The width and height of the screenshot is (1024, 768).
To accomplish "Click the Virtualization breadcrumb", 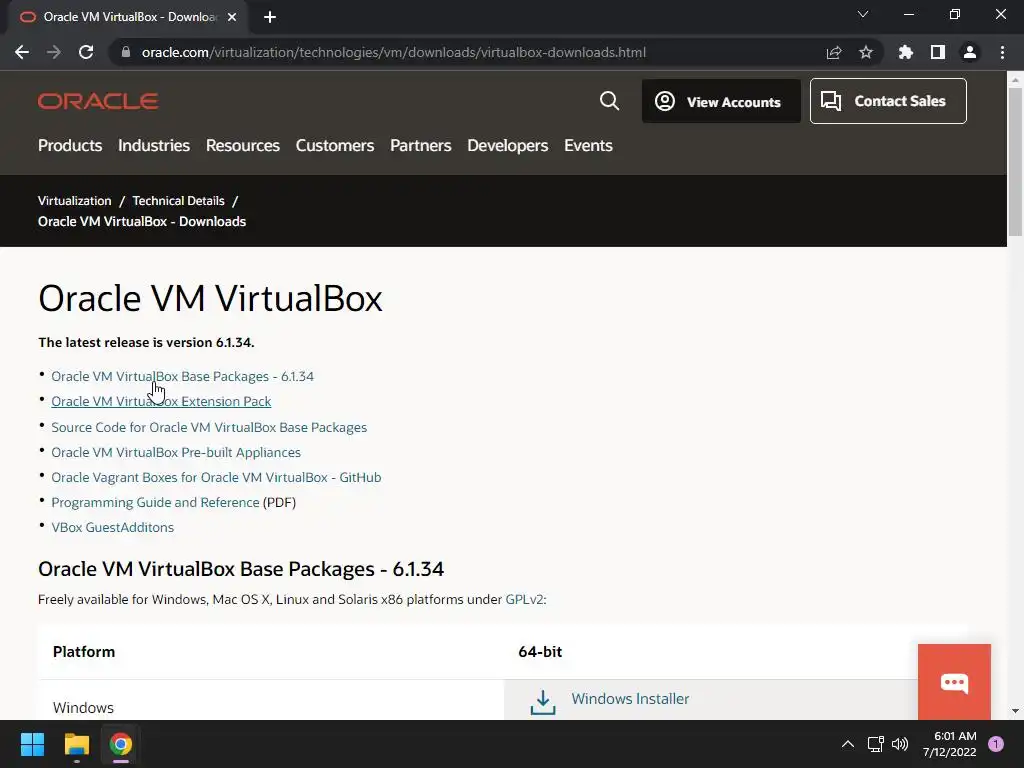I will [74, 200].
